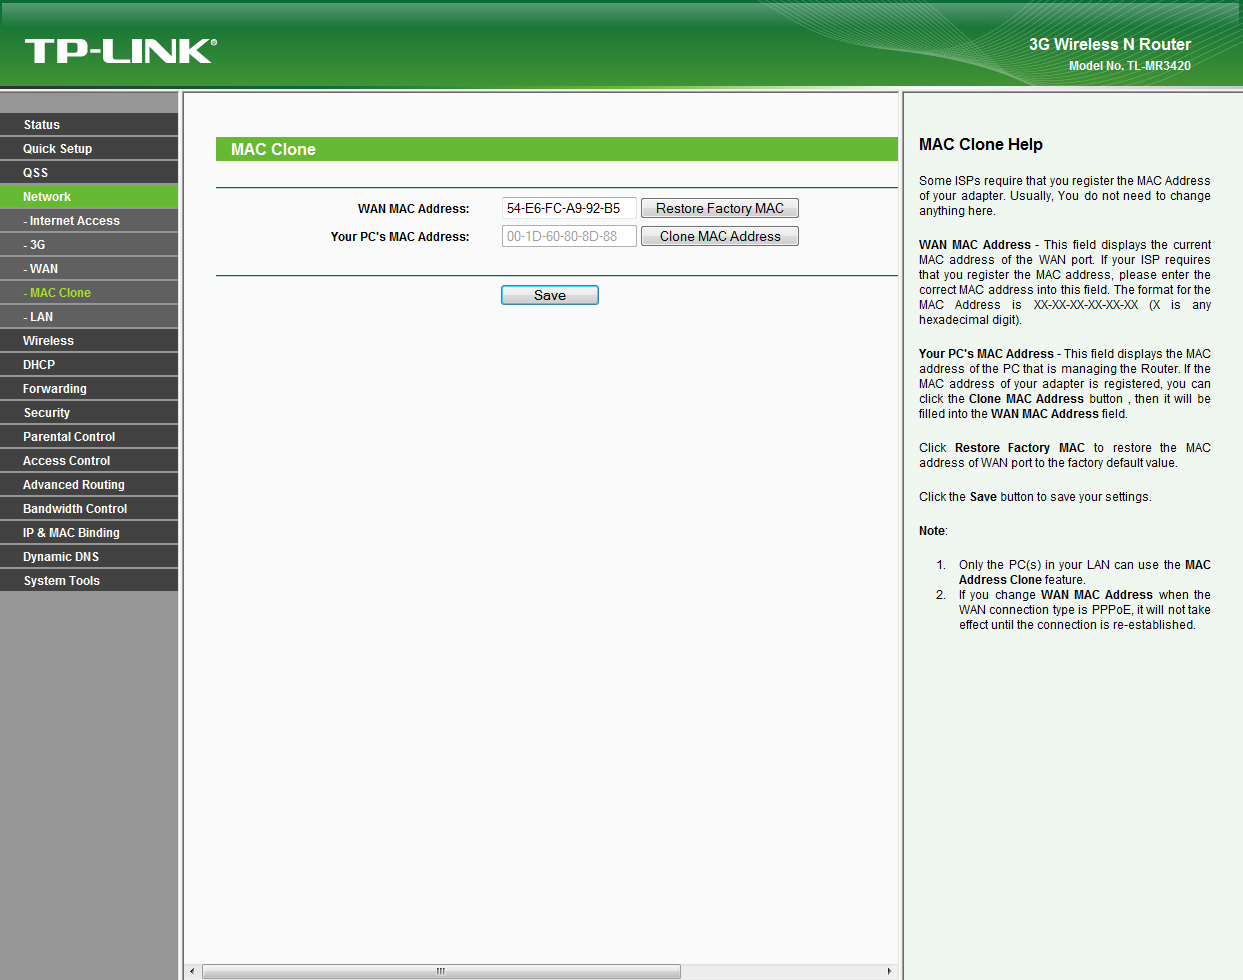Expand the Forwarding menu section
1243x980 pixels.
pyautogui.click(x=55, y=389)
